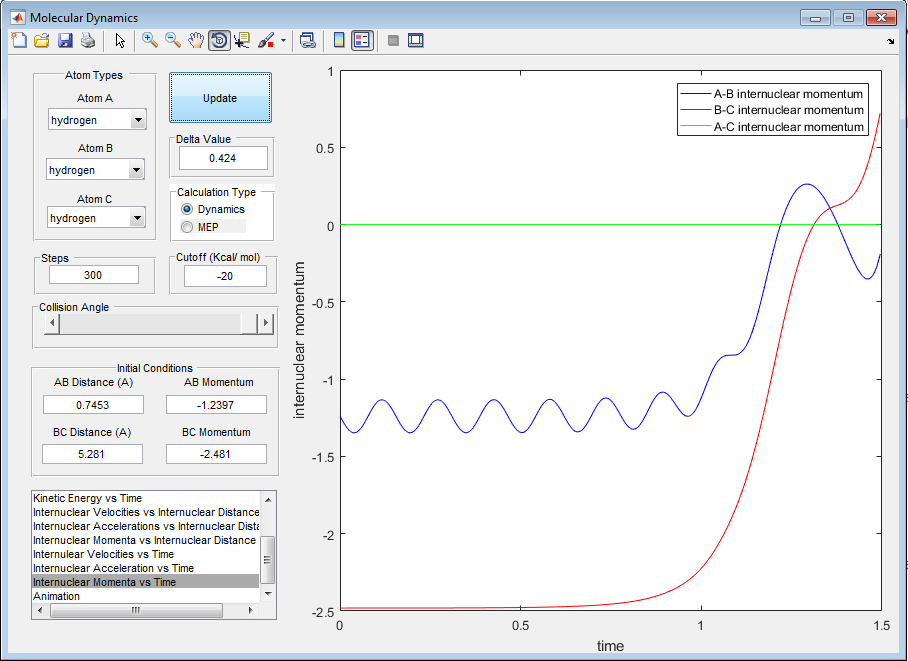The height and width of the screenshot is (661, 908).
Task: Click the AB Momentum input field
Action: pyautogui.click(x=216, y=404)
